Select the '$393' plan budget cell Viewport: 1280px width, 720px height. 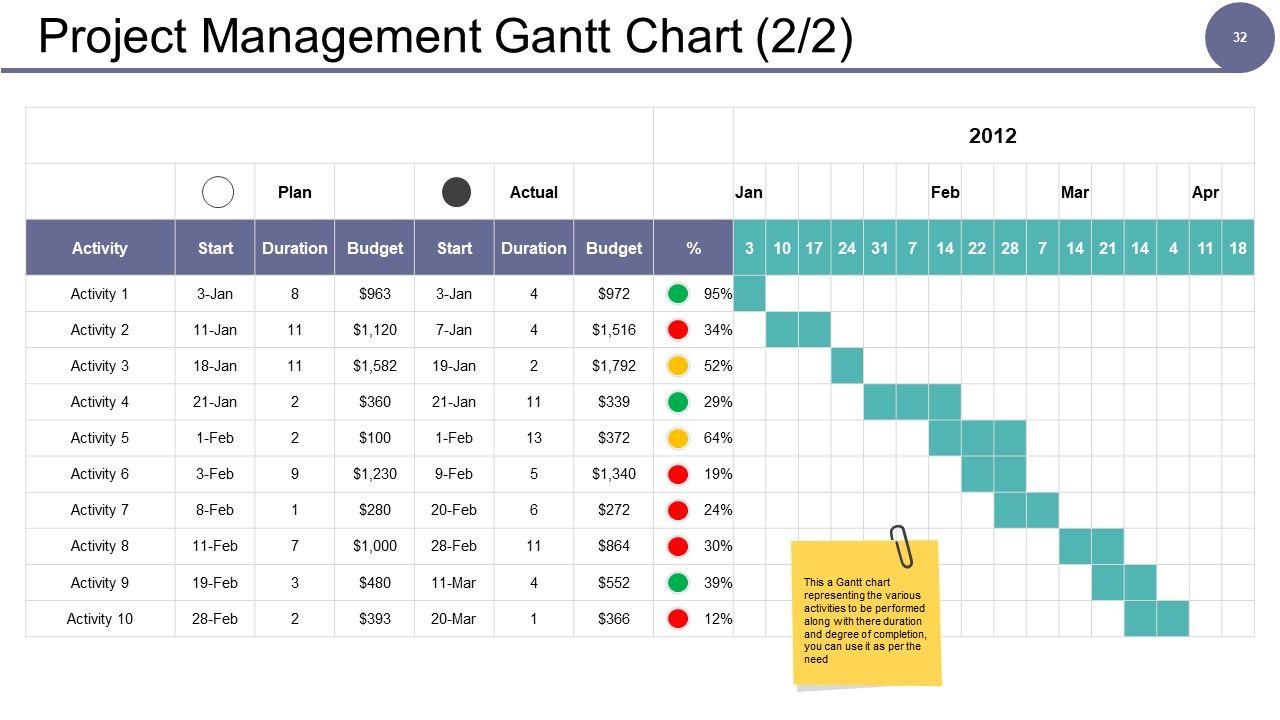pos(375,618)
